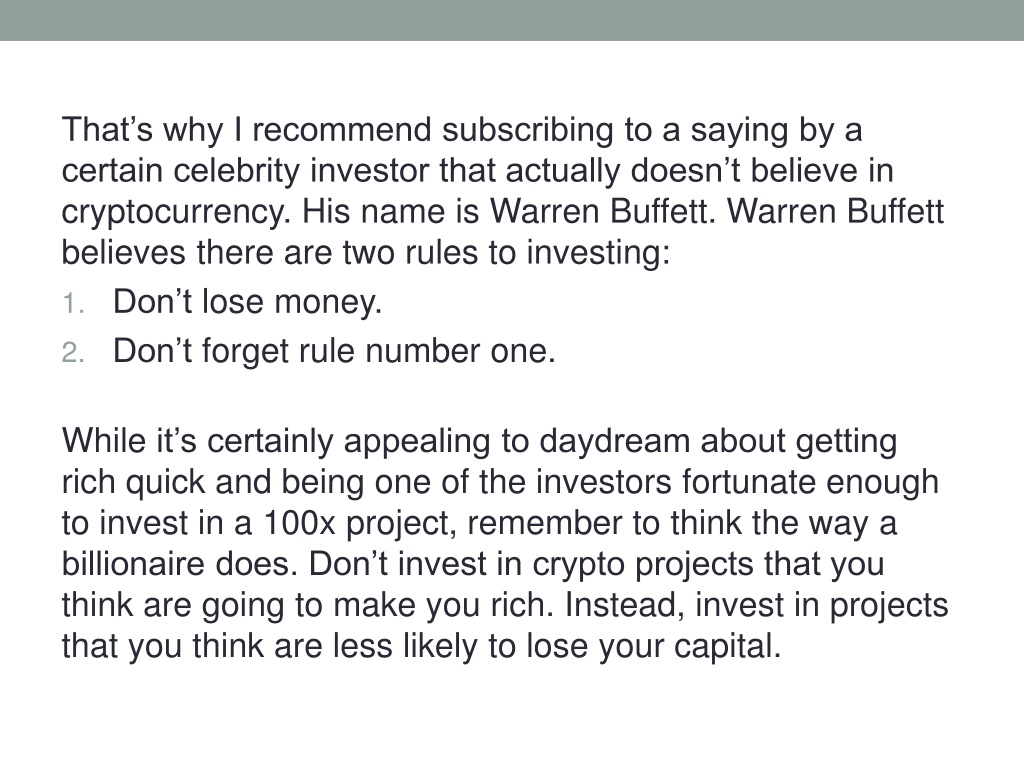1024x768 pixels.
Task: Click the words "lose your capital." at end
Action: pos(654,647)
